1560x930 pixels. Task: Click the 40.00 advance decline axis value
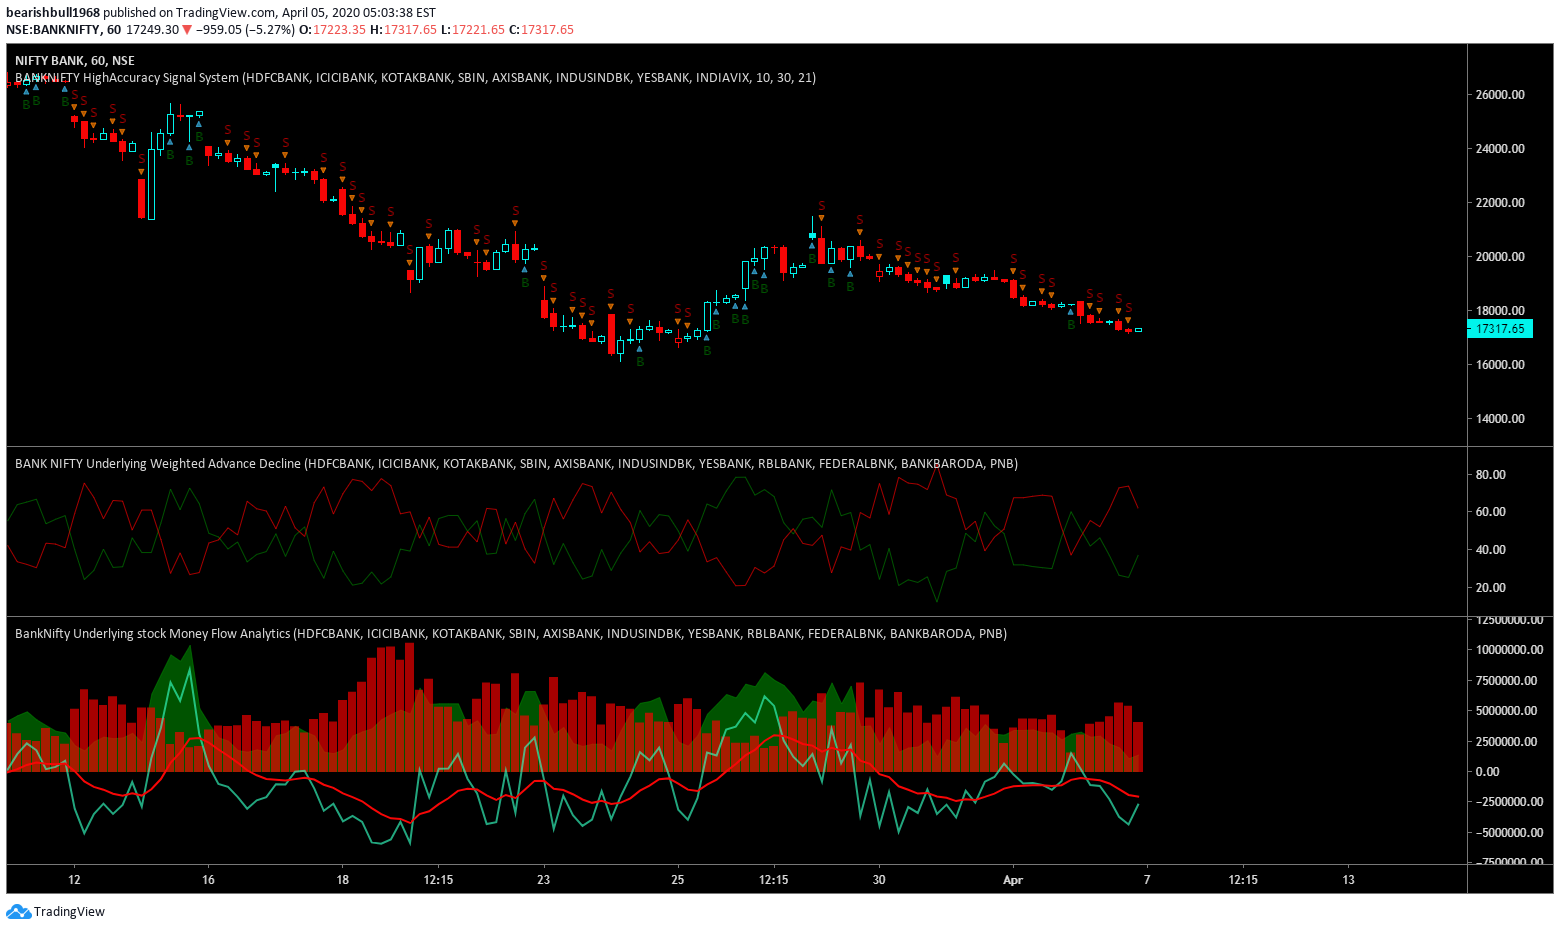1491,550
